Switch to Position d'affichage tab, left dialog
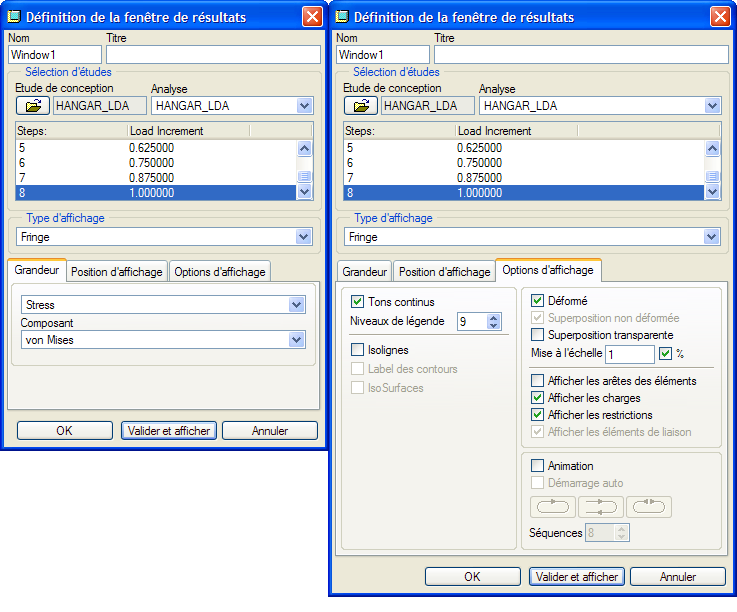This screenshot has height=612, width=737. 117,272
